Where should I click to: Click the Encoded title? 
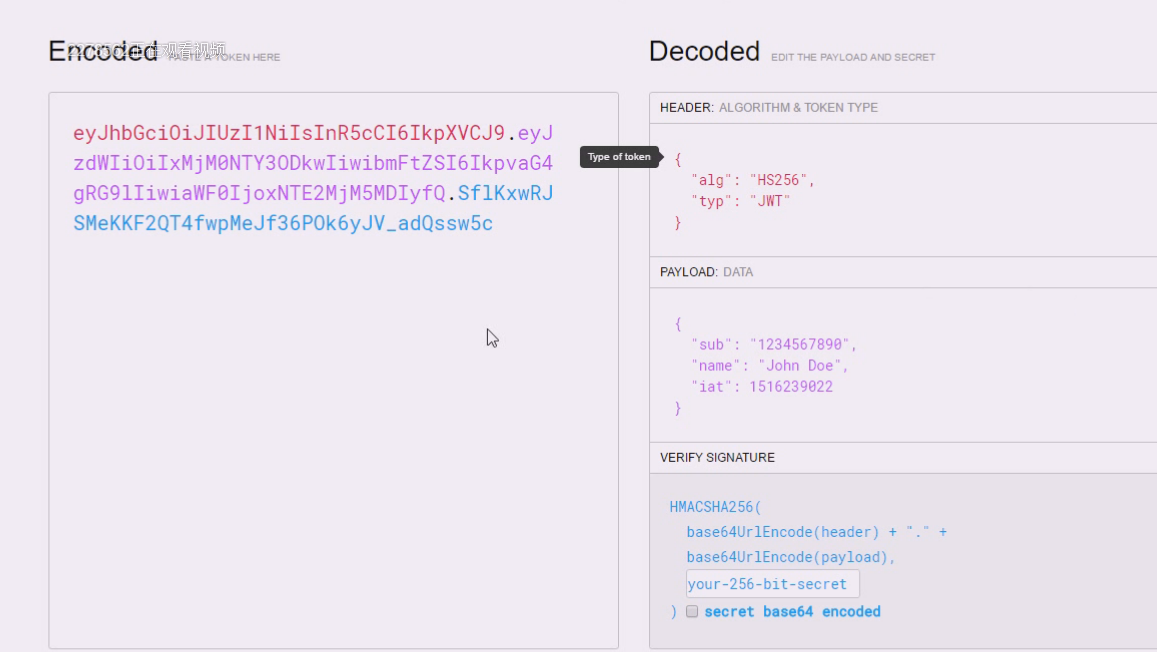(103, 52)
